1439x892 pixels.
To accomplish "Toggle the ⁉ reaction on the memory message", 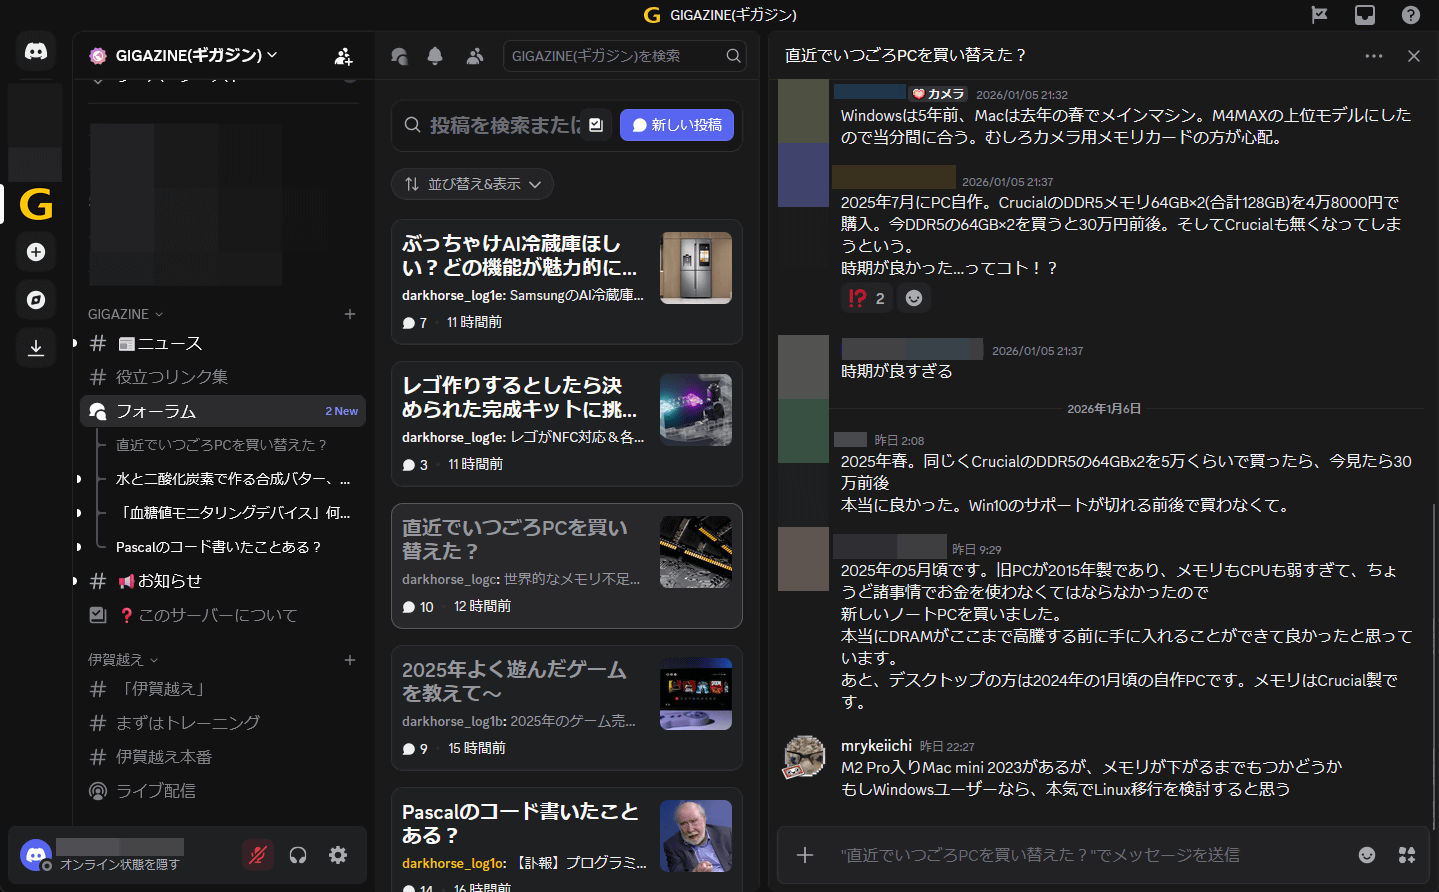I will 866,297.
